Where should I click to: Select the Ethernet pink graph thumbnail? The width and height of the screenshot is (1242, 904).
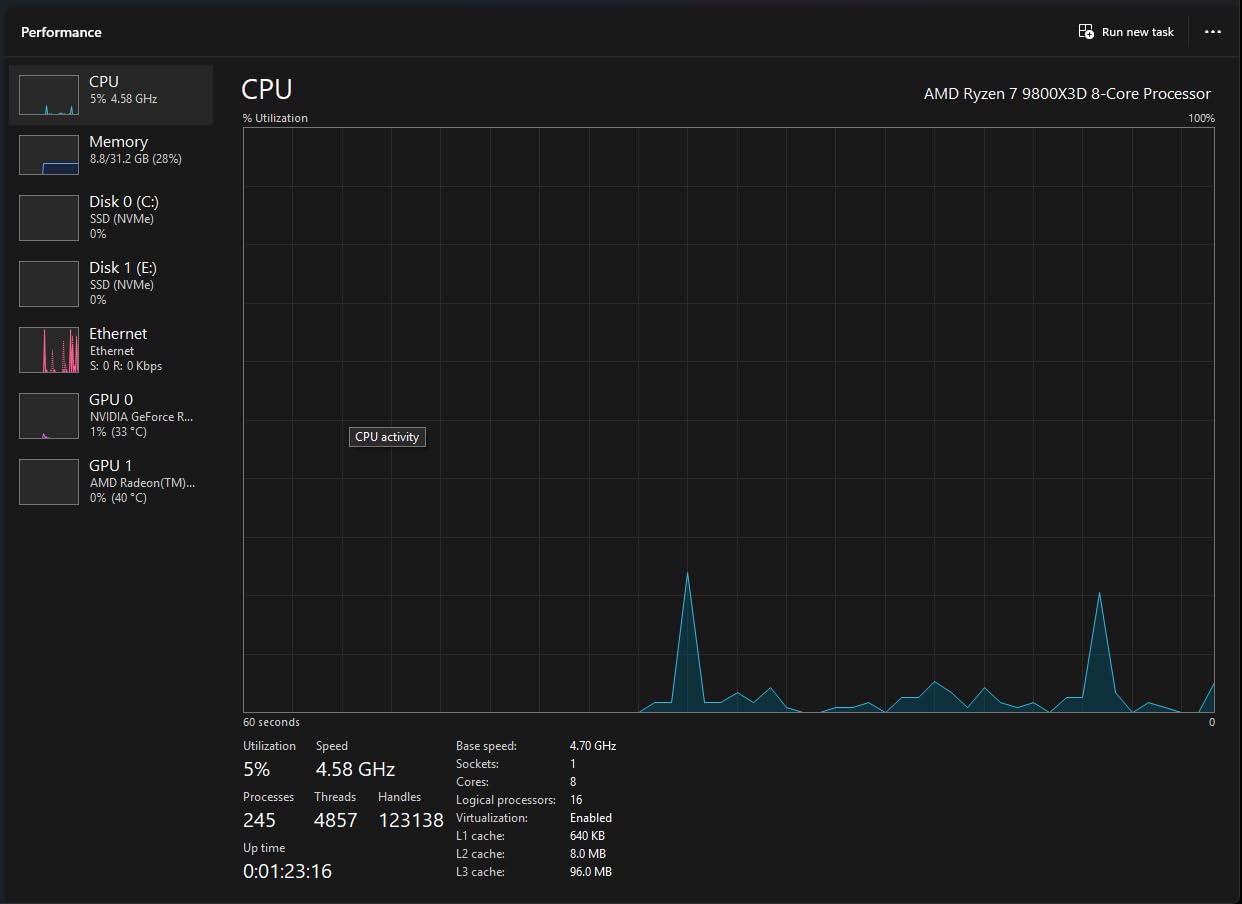[x=49, y=349]
